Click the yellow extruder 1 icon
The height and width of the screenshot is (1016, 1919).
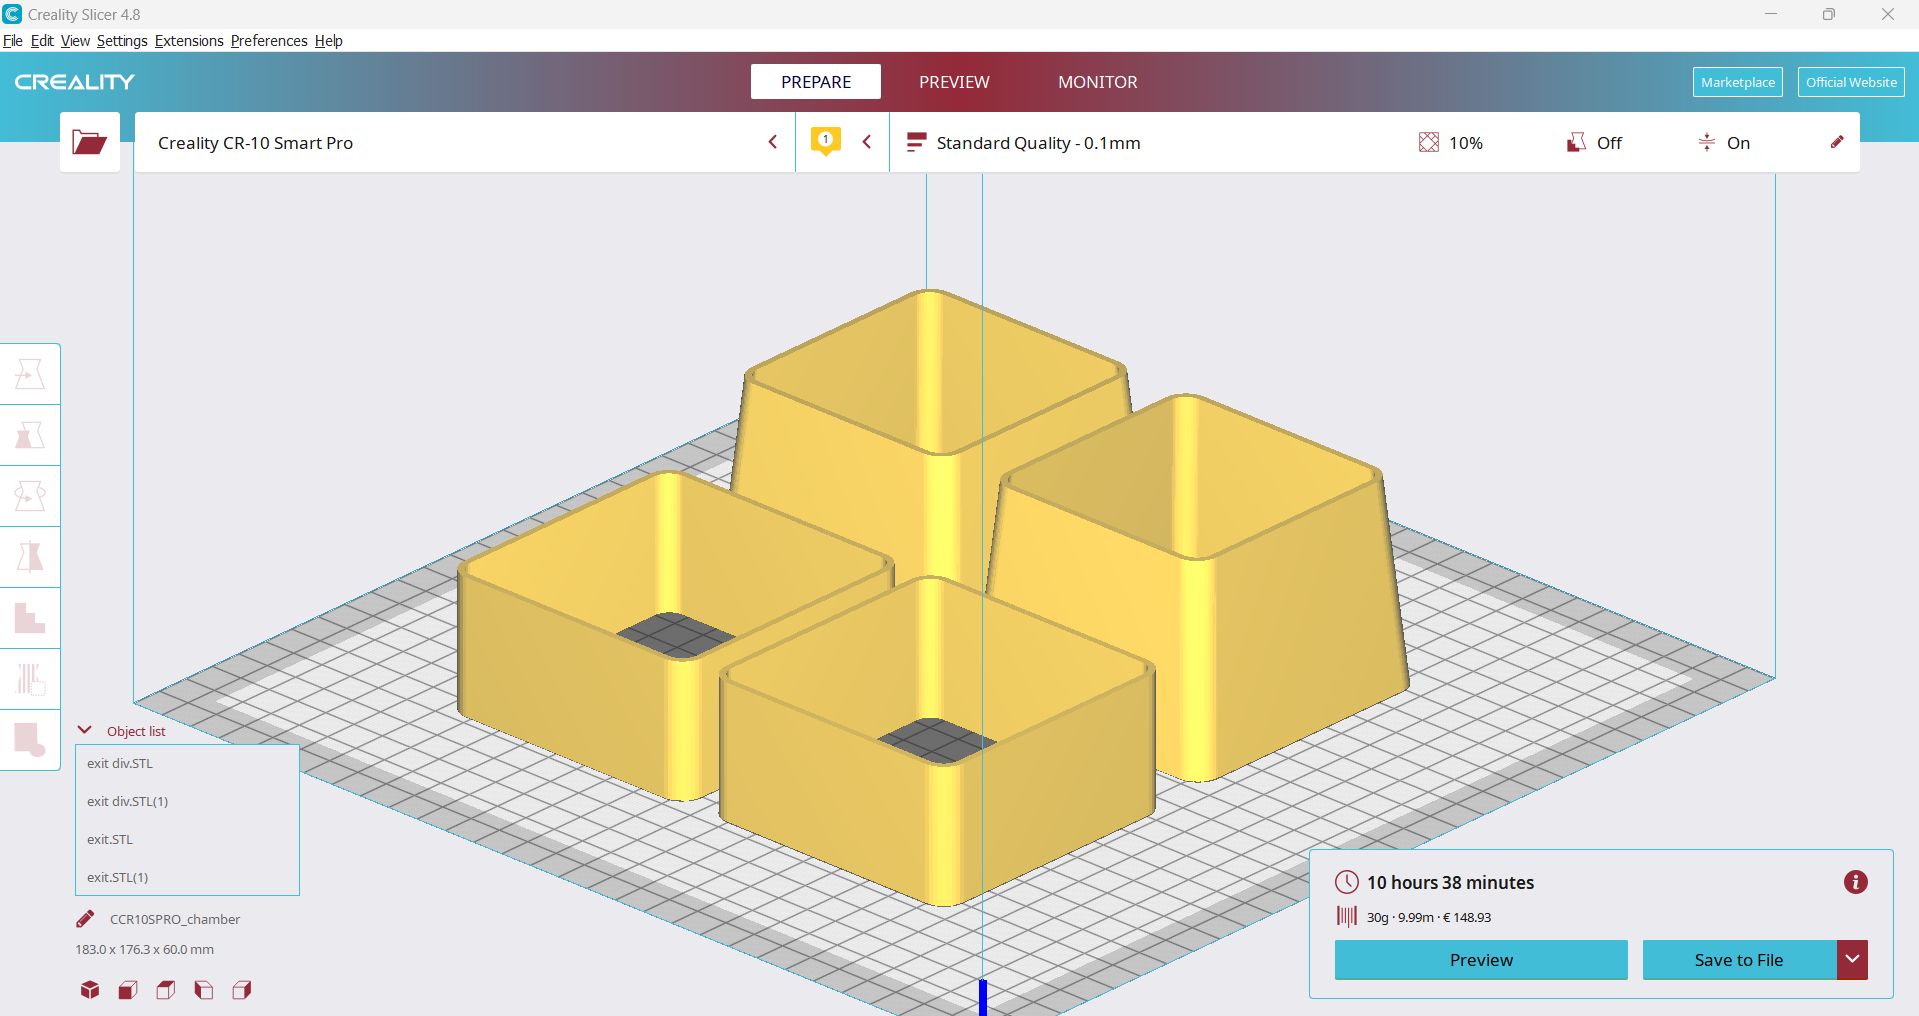825,141
